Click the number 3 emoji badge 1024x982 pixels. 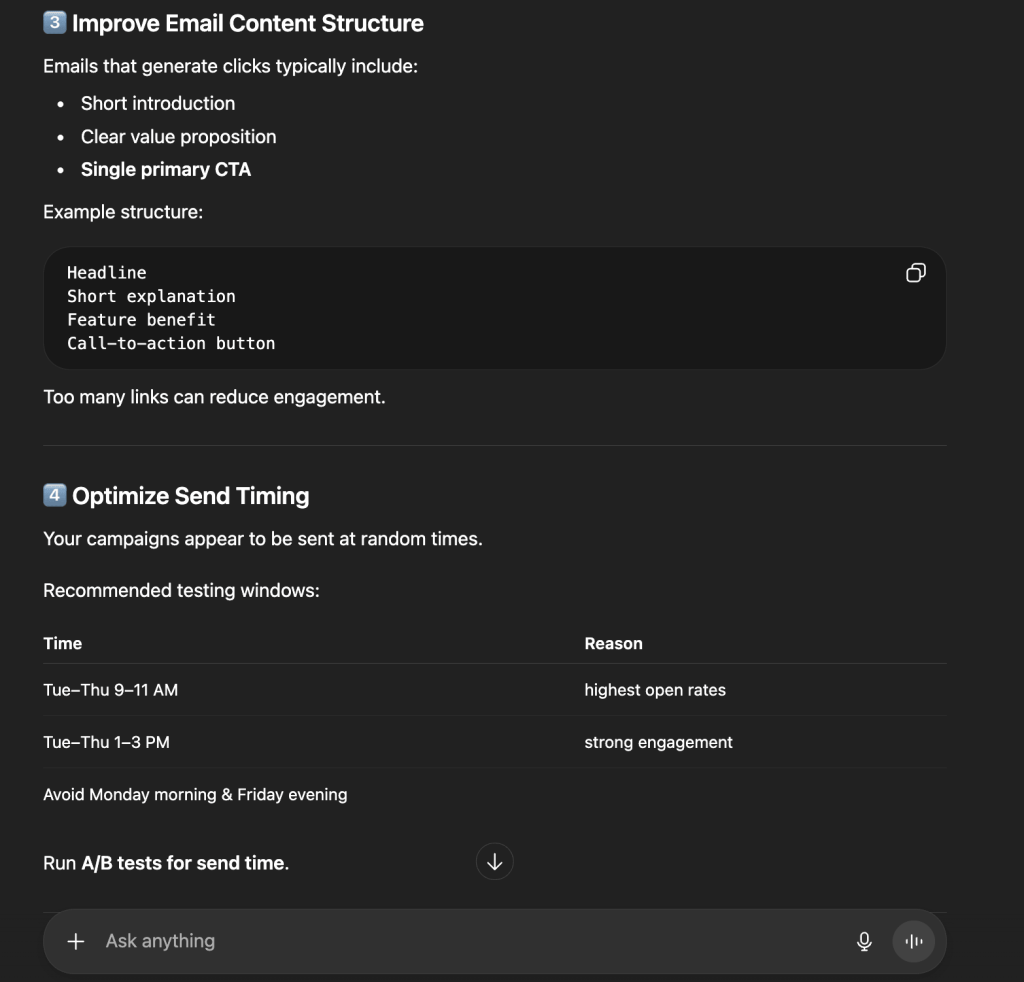[x=55, y=23]
